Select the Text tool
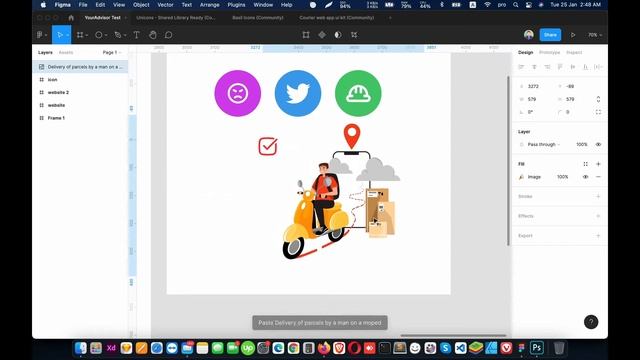The width and height of the screenshot is (640, 360). (x=136, y=35)
